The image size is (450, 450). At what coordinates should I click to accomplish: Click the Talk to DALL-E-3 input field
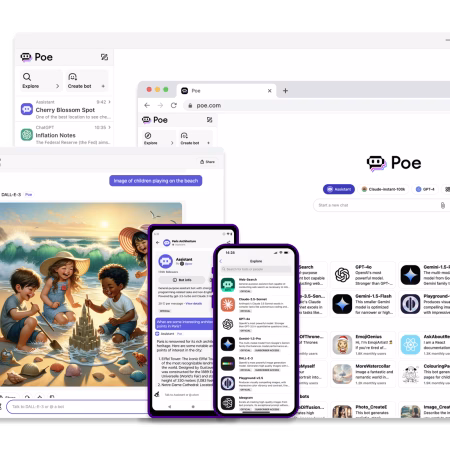78,407
